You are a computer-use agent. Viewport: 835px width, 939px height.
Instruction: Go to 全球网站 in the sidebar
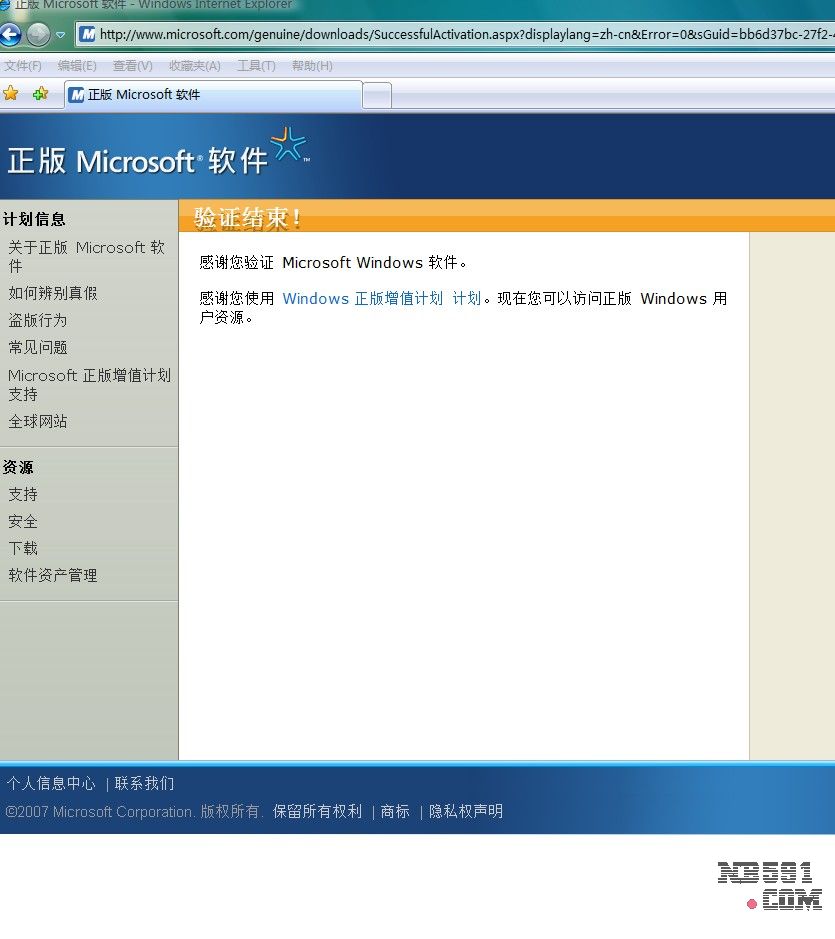click(x=38, y=421)
